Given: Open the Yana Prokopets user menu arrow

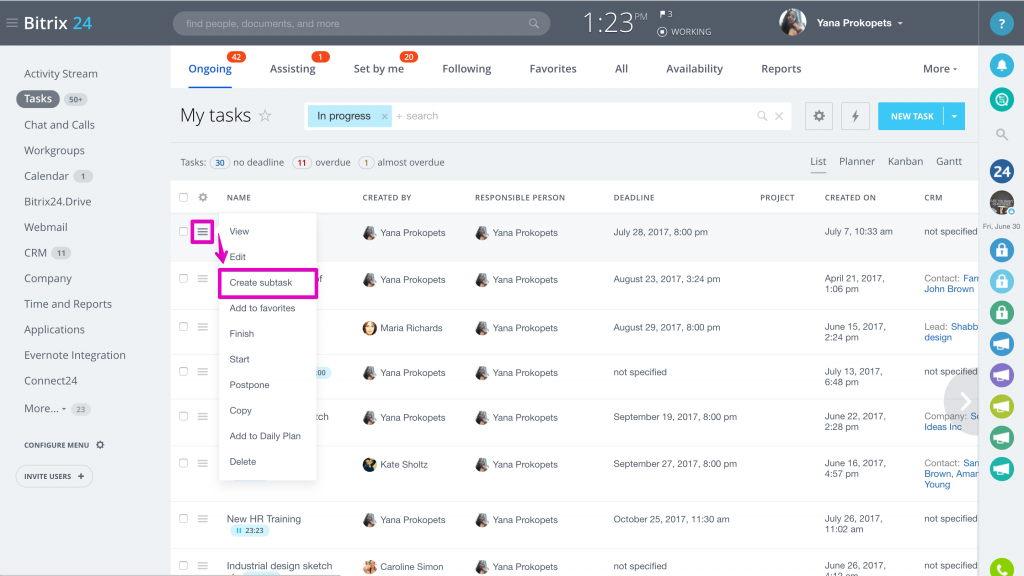Looking at the screenshot, I should [x=900, y=24].
